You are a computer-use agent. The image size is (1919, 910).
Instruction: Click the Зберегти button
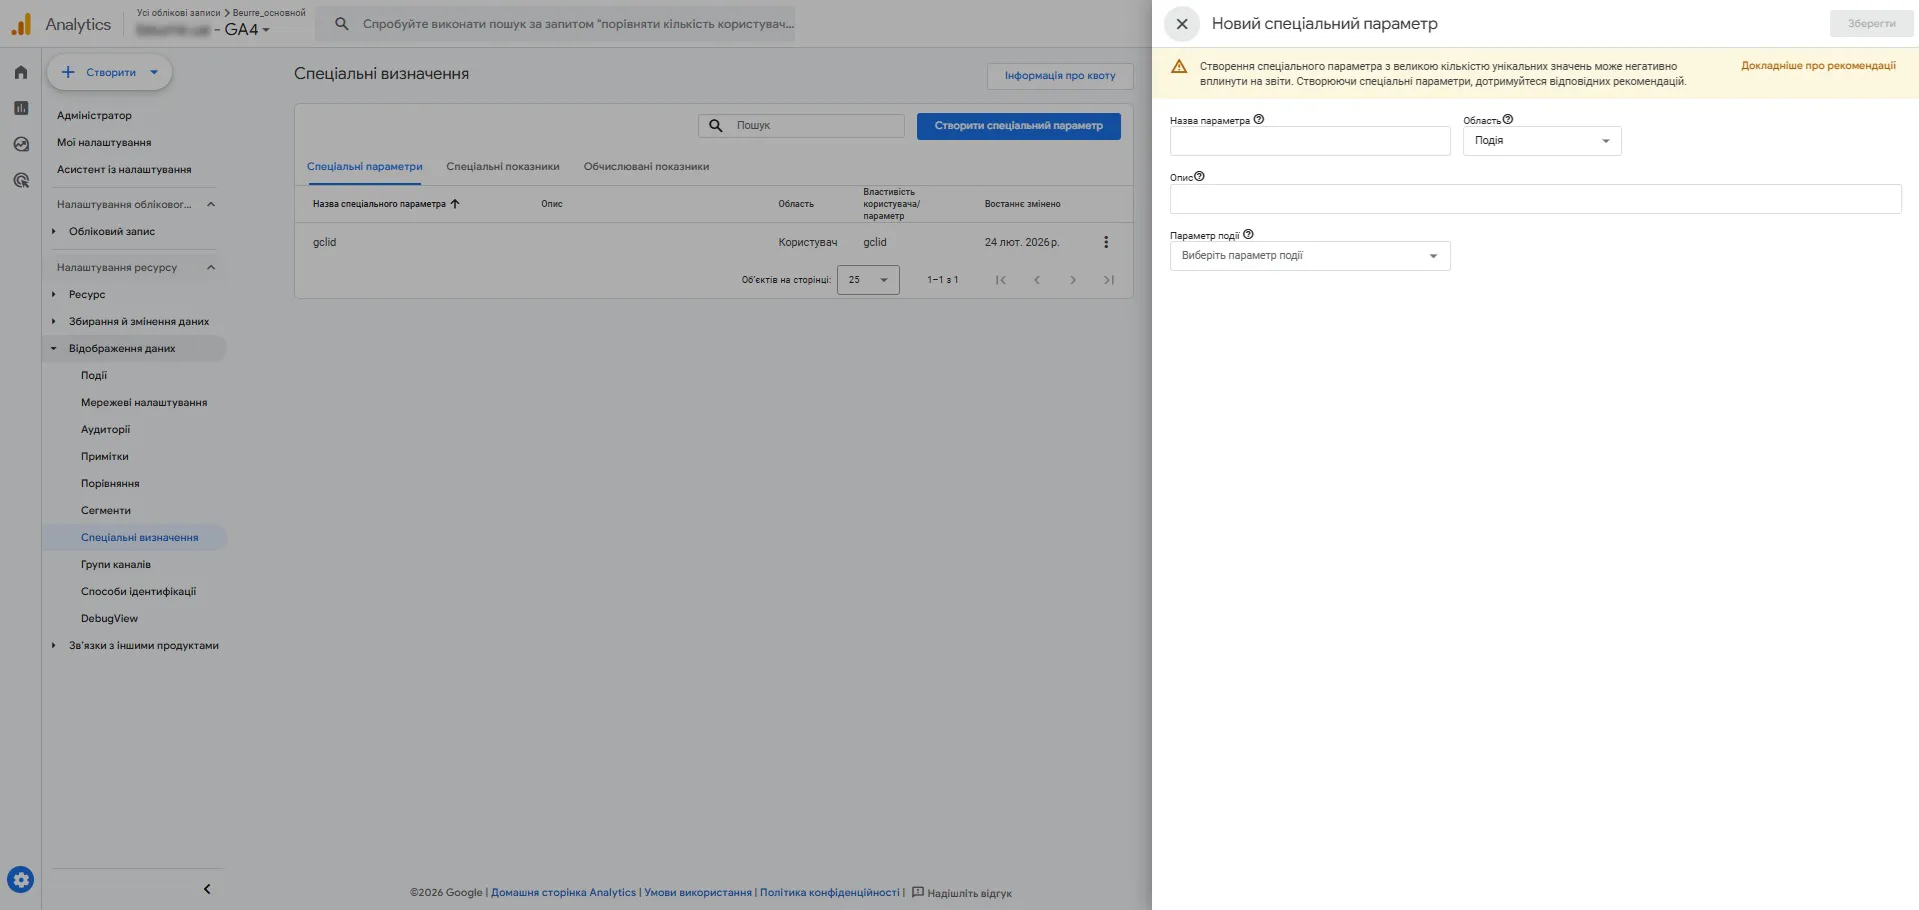click(x=1871, y=24)
